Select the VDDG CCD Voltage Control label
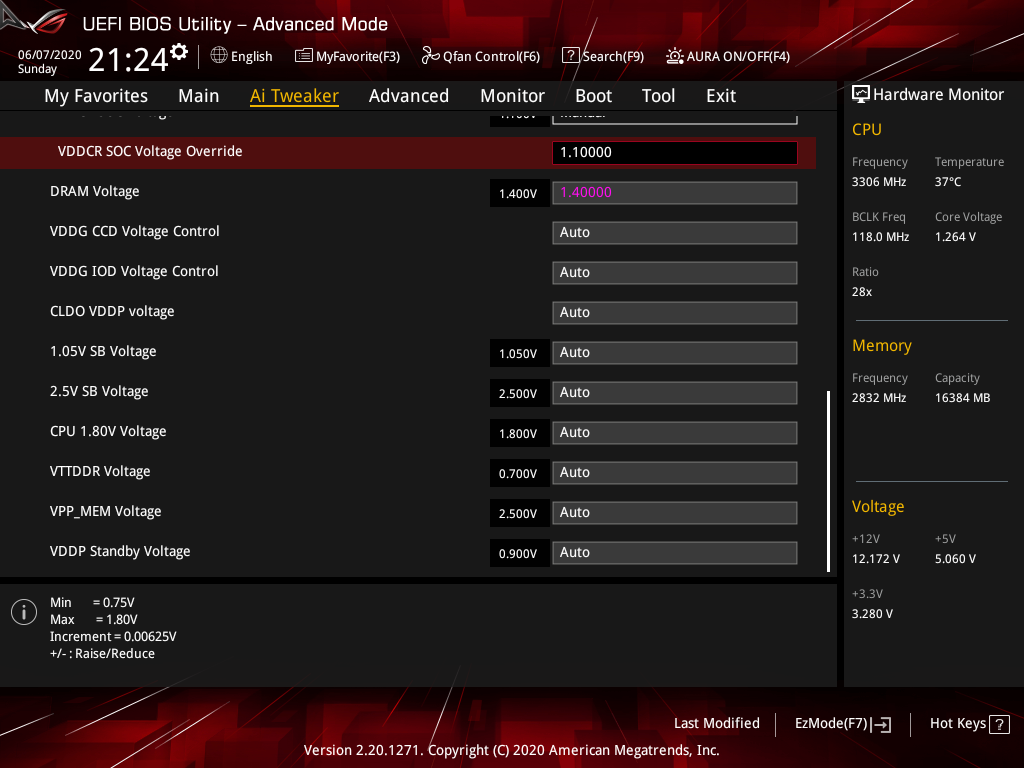The image size is (1024, 768). tap(135, 231)
